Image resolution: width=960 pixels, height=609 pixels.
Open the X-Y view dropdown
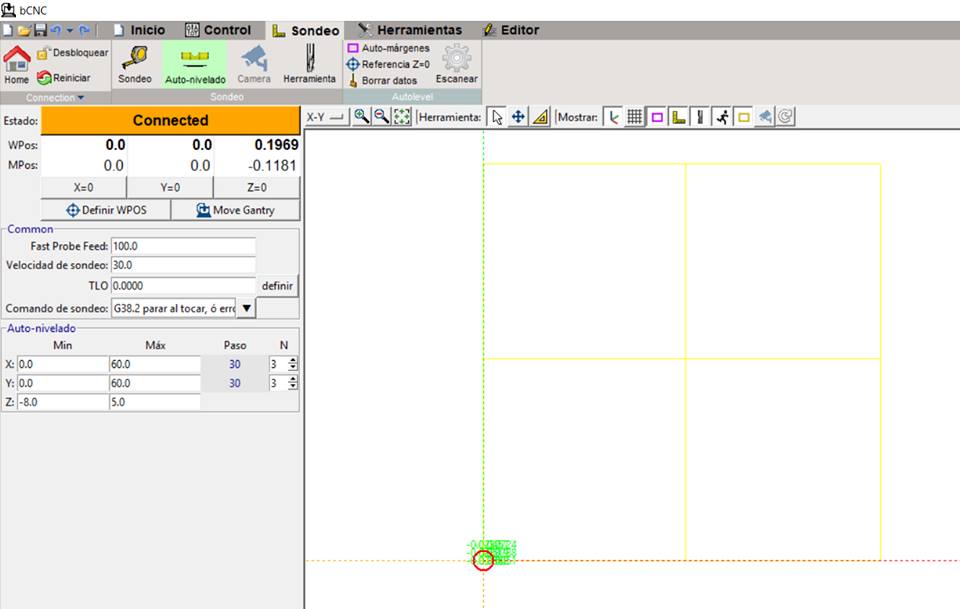click(325, 117)
